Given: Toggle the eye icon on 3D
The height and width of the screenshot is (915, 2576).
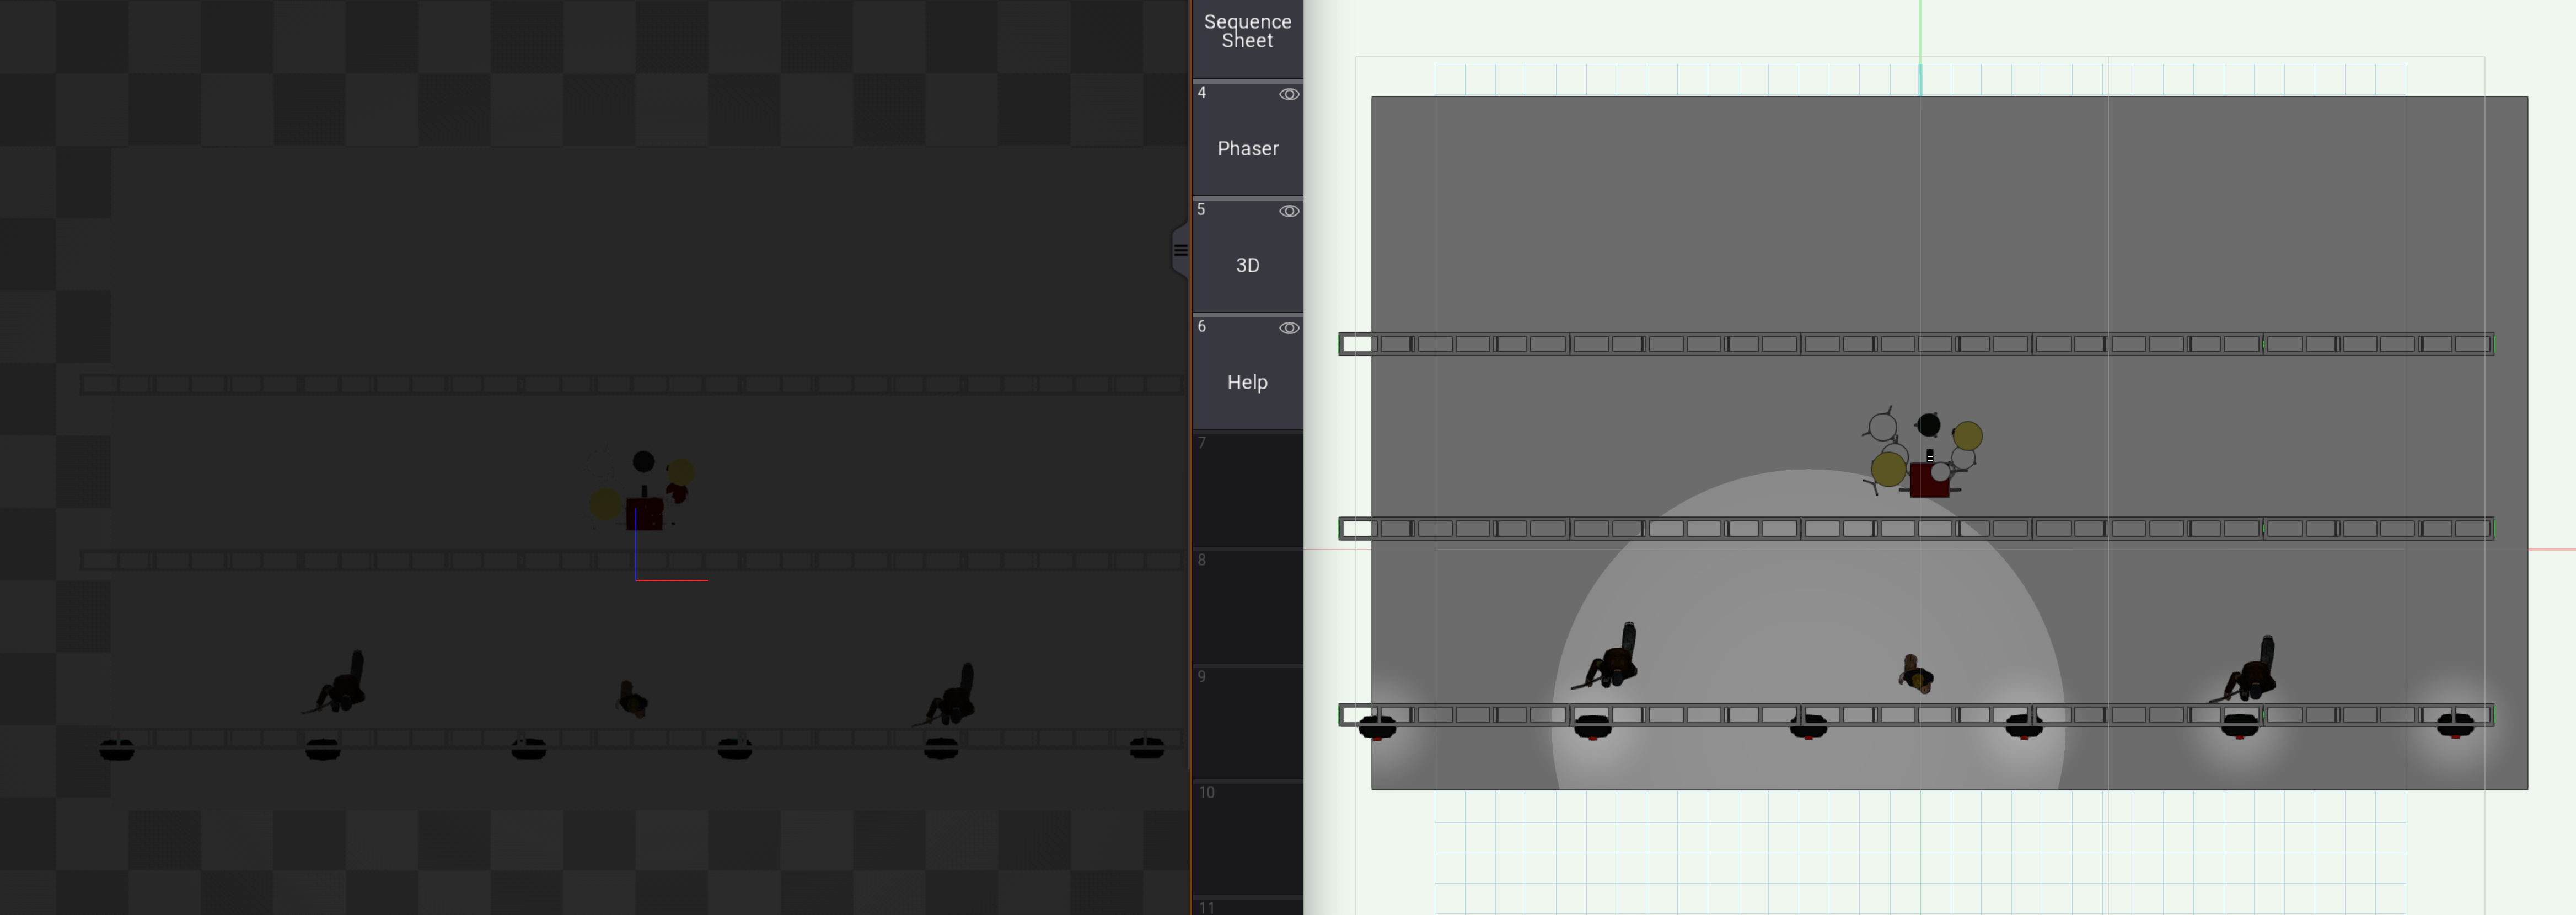Looking at the screenshot, I should (1289, 211).
